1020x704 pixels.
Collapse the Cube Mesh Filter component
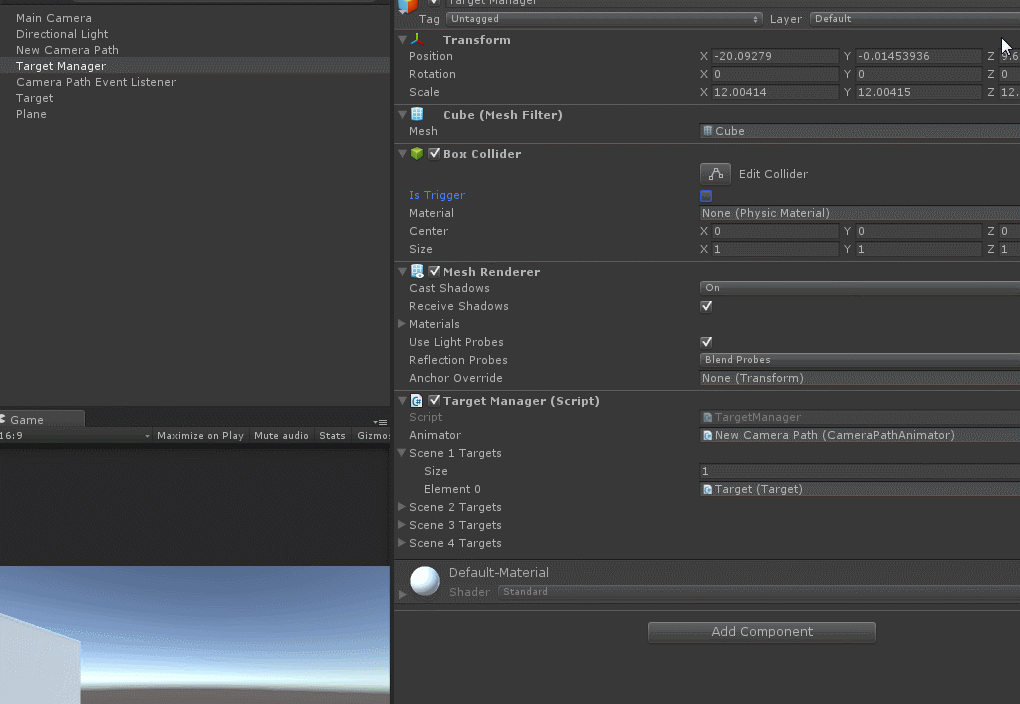point(402,115)
